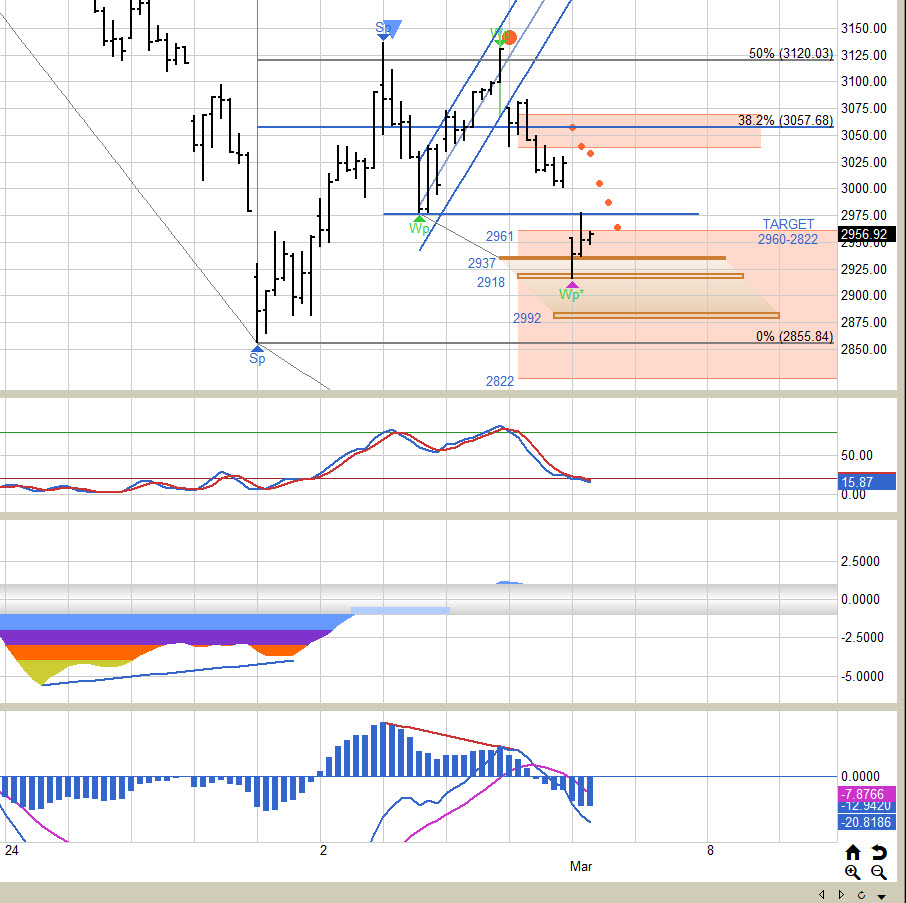Click the home icon to reset chart view

[x=853, y=852]
